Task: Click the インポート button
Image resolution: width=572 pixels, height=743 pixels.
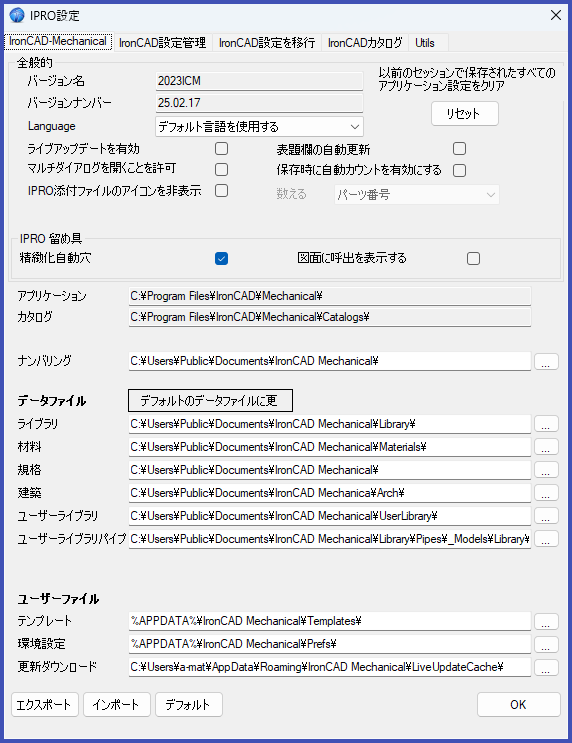Action: point(117,705)
